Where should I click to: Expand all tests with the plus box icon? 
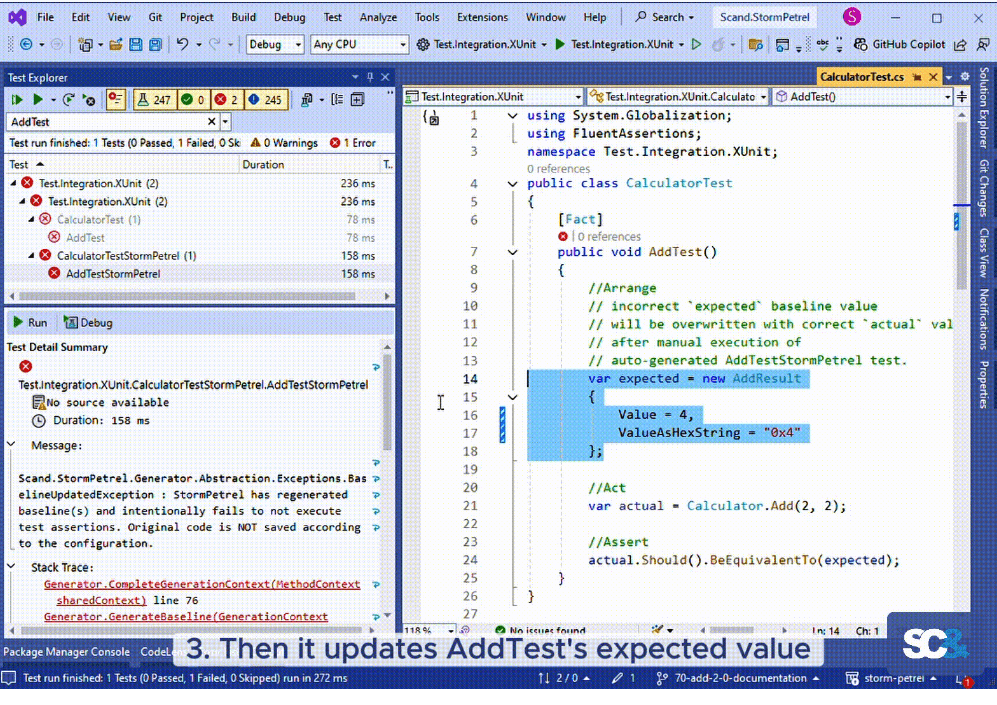point(357,100)
